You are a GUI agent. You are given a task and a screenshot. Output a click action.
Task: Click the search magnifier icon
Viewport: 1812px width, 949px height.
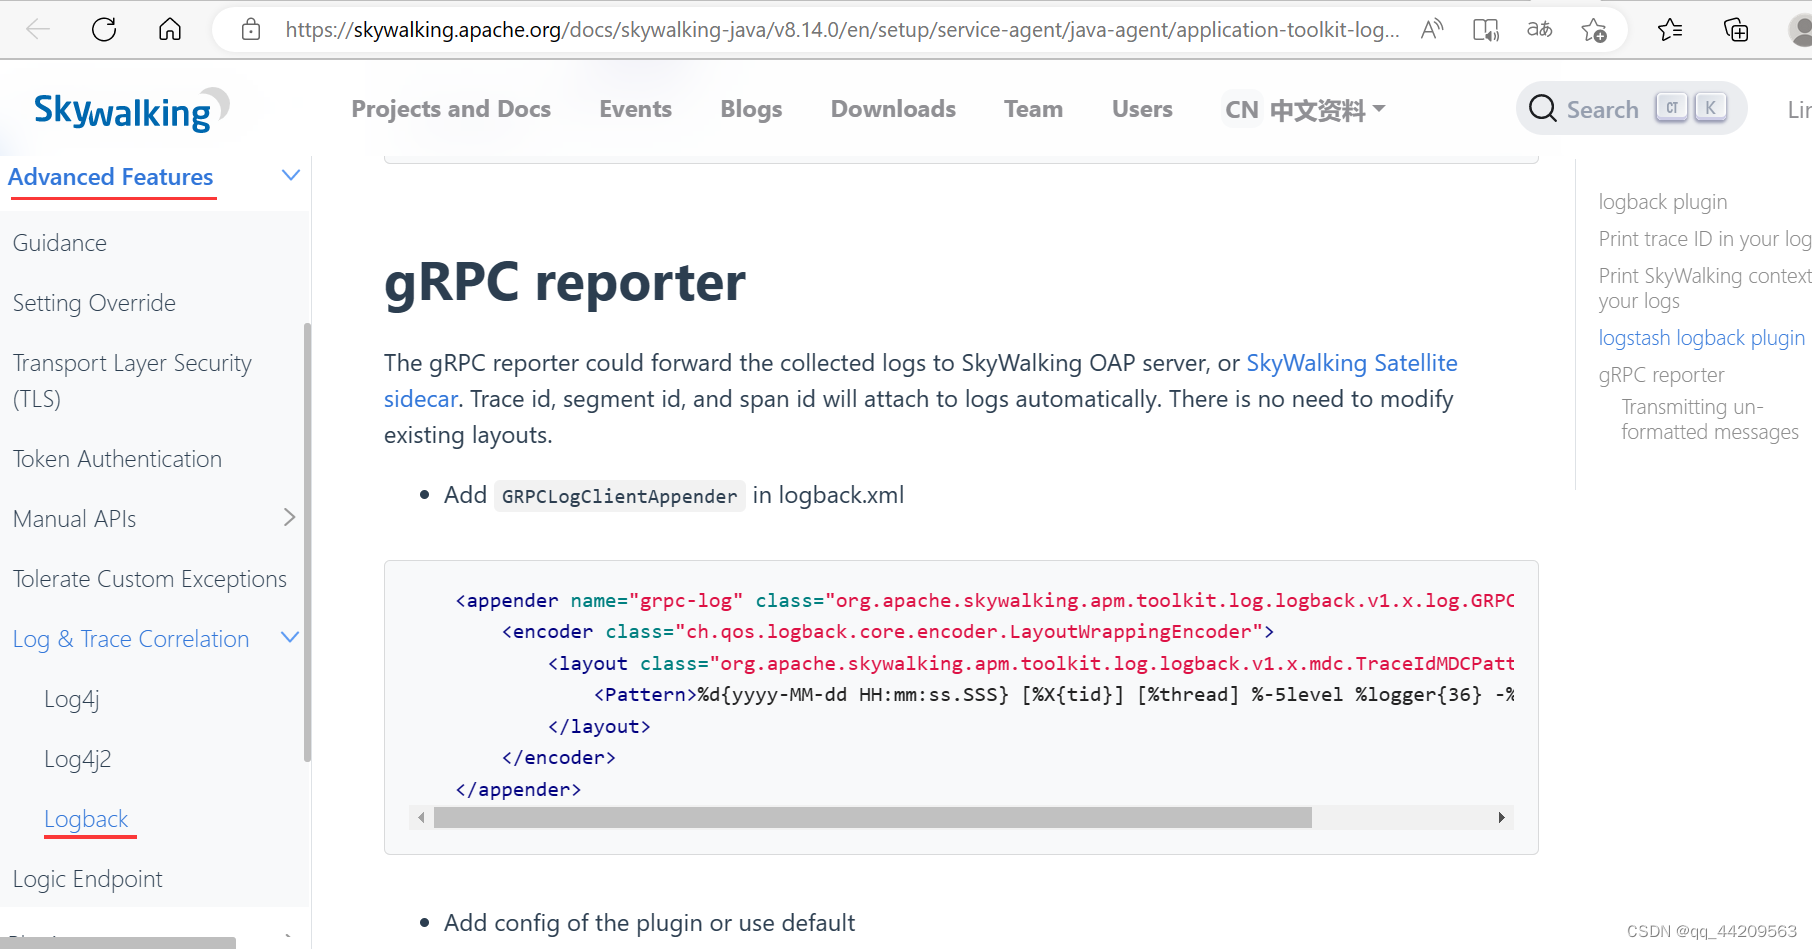coord(1543,108)
